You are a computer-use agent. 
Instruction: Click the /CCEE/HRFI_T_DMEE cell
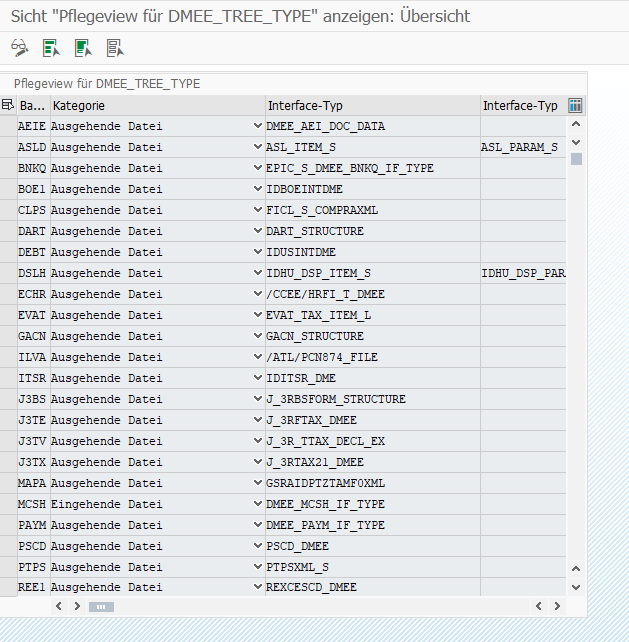click(x=373, y=294)
